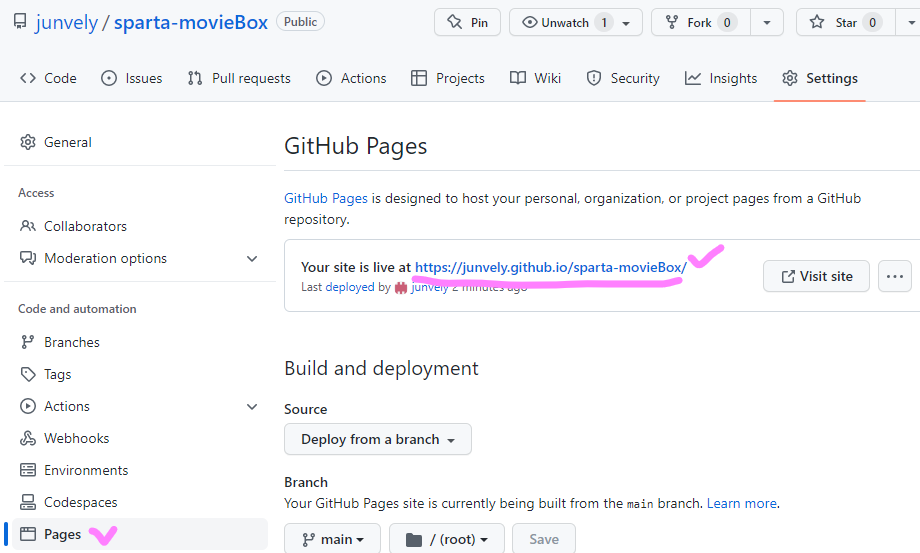Click the comment icon beside Moderation options
Screen dimensions: 920x553
(28, 258)
